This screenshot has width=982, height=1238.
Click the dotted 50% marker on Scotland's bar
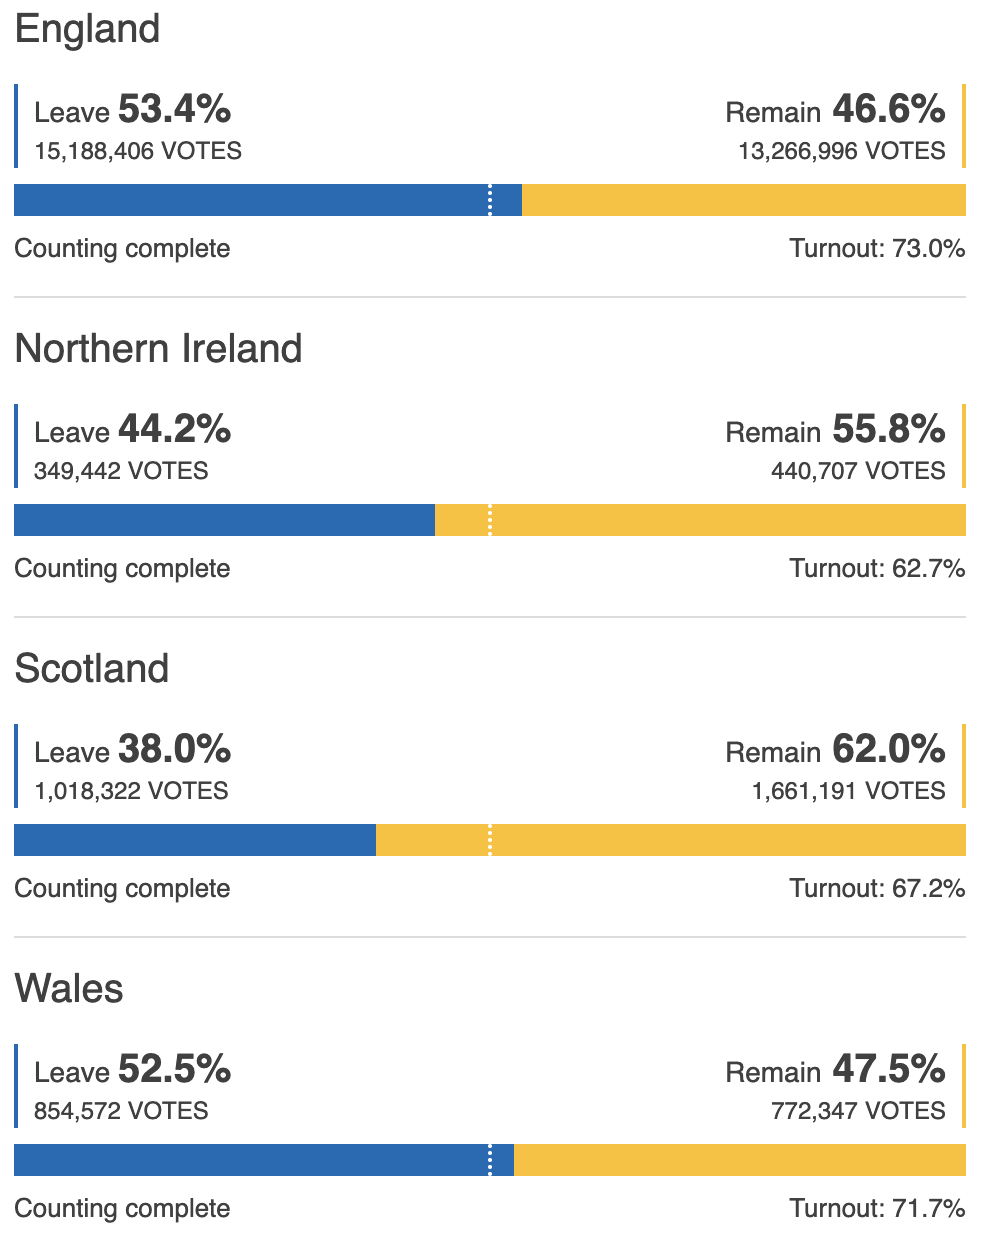490,840
